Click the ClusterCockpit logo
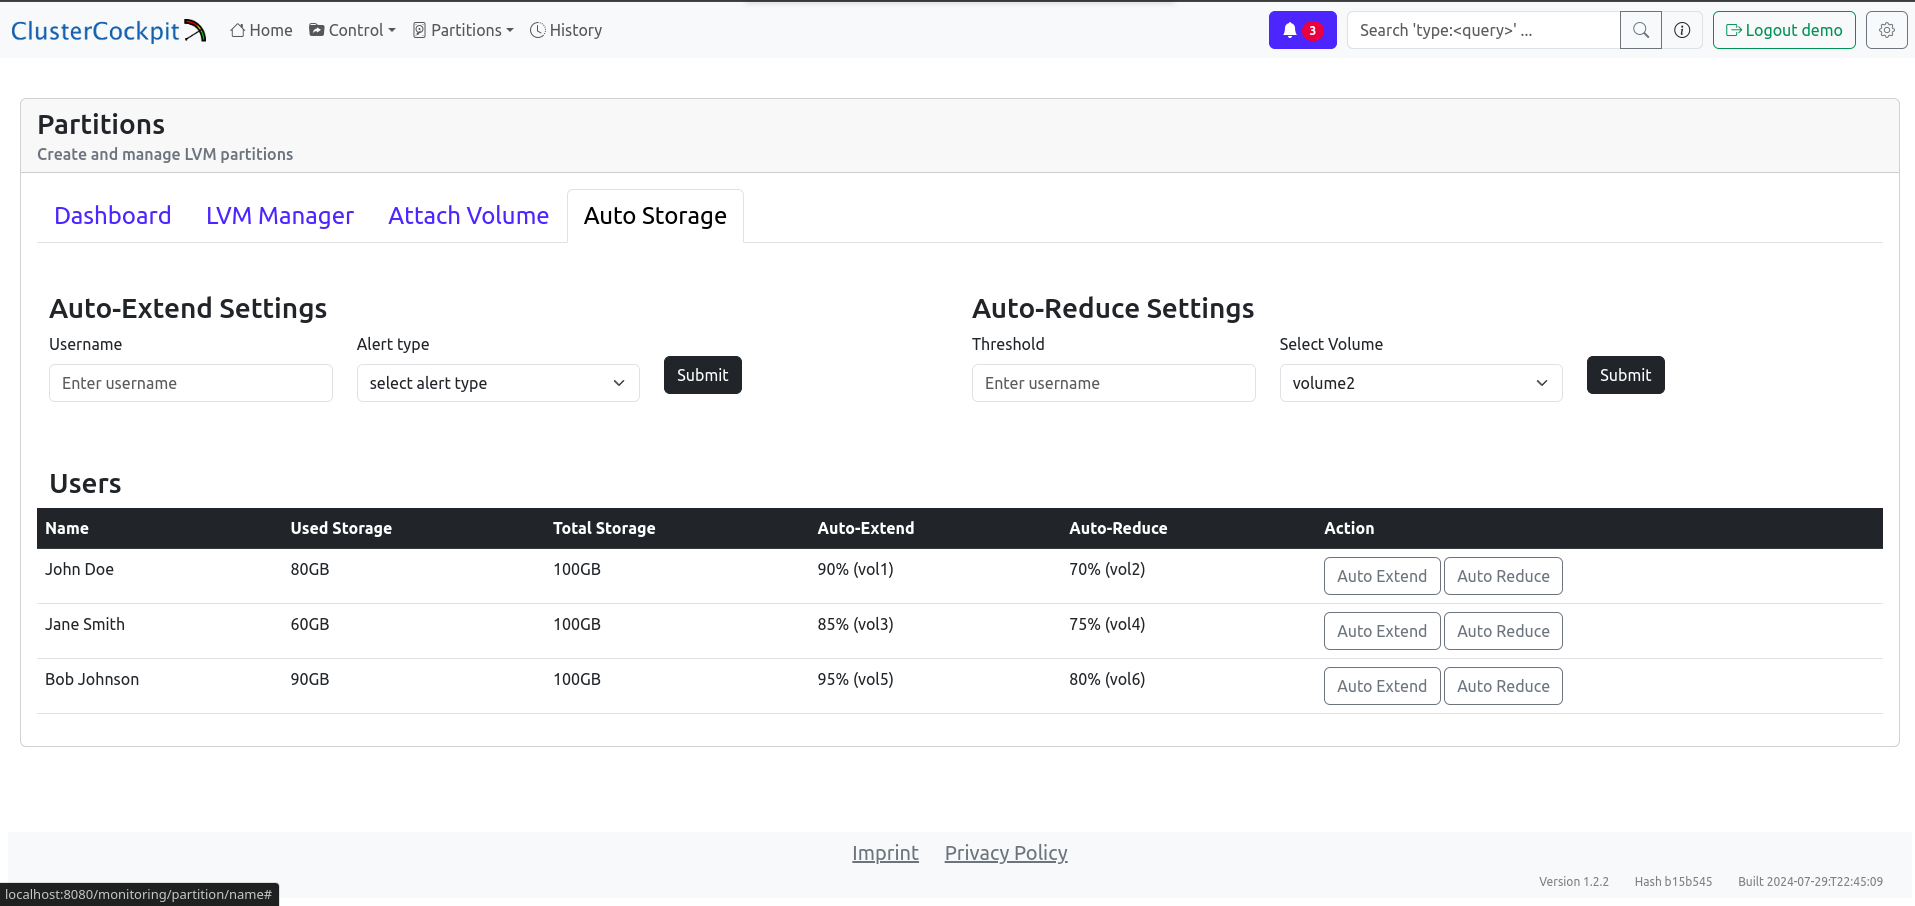1915x906 pixels. (x=108, y=31)
